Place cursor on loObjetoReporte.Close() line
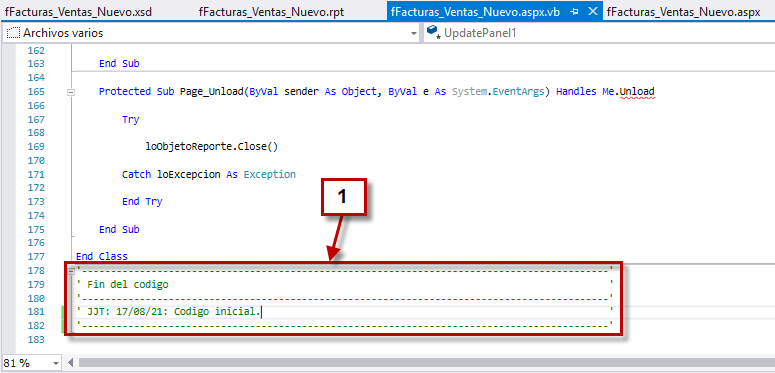Viewport: 775px width, 373px height. pyautogui.click(x=212, y=147)
